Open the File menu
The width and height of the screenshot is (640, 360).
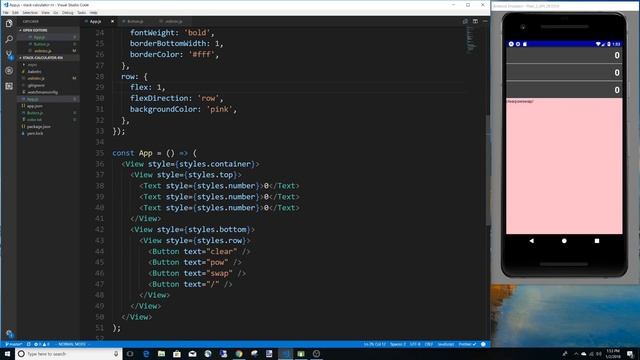click(5, 13)
